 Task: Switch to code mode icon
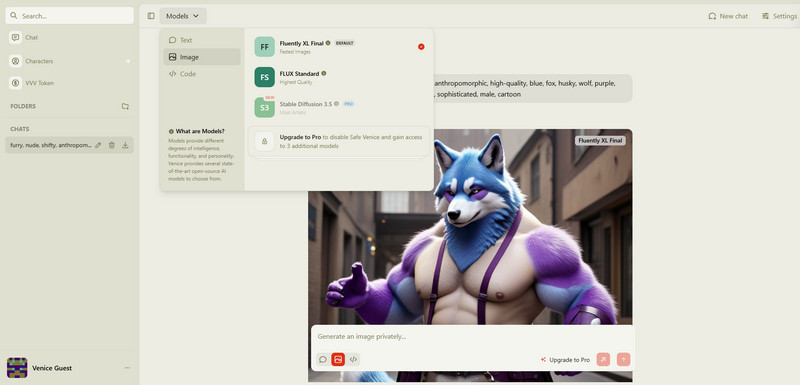click(x=353, y=359)
